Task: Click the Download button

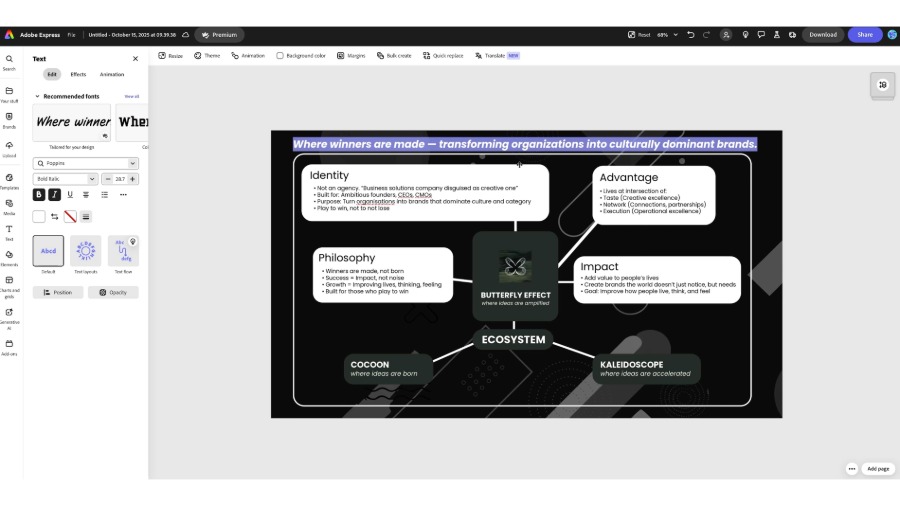Action: 823,34
